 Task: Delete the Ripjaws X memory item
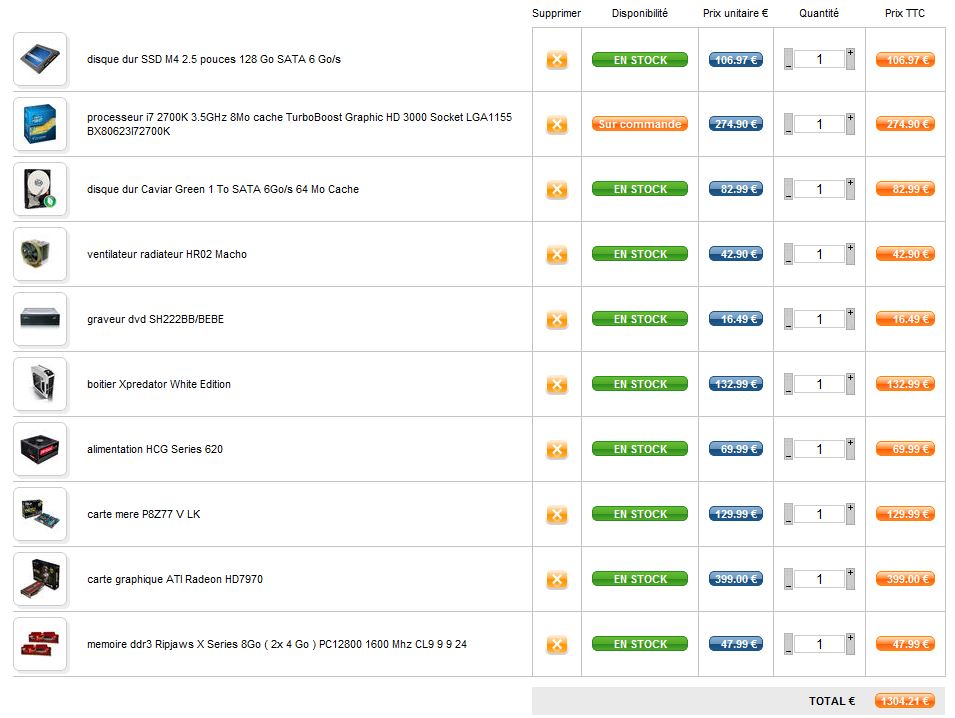(557, 645)
